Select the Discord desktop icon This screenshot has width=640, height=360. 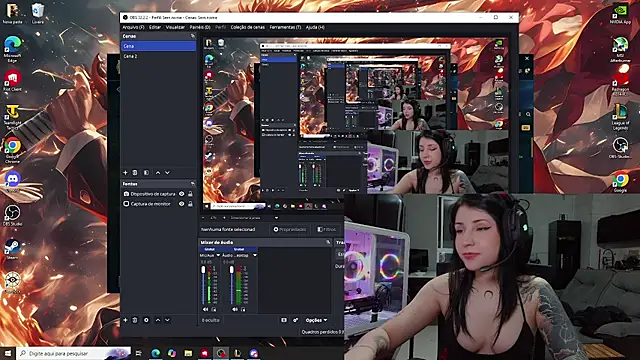13,182
